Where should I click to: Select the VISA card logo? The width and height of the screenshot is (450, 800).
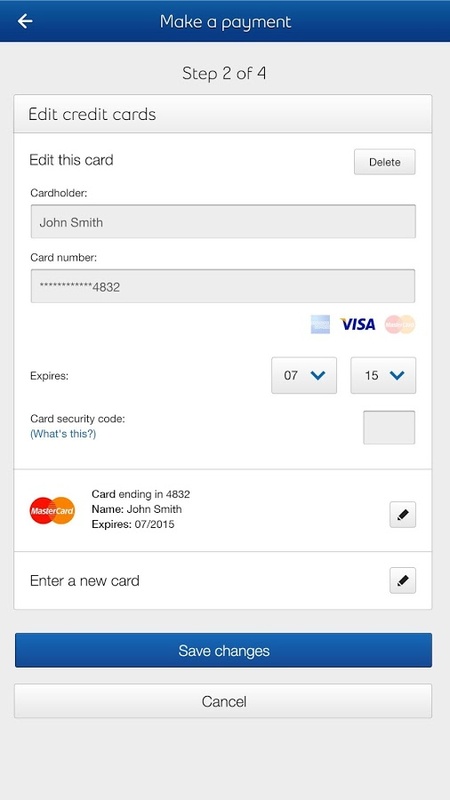tap(358, 324)
